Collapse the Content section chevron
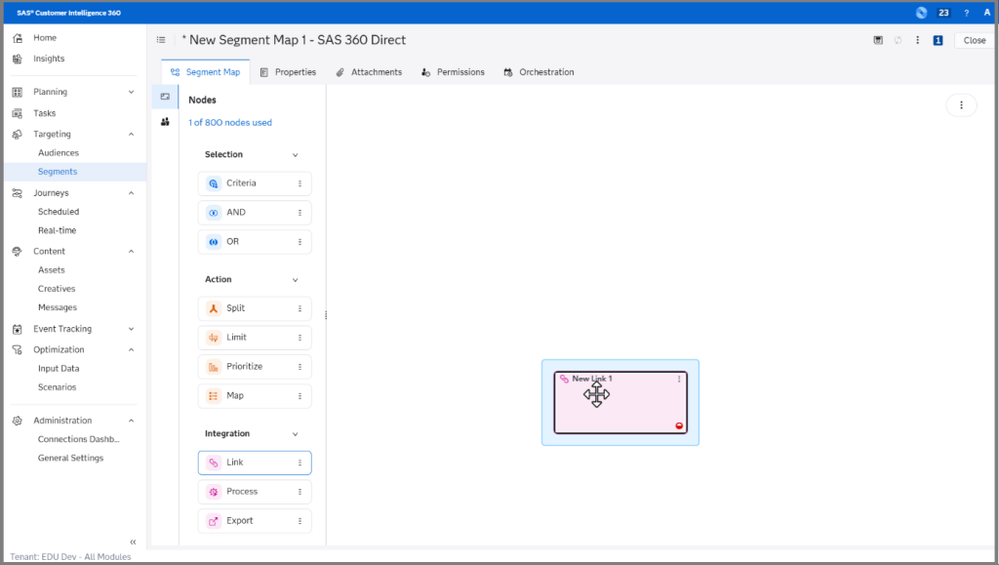This screenshot has width=999, height=565. coord(131,252)
